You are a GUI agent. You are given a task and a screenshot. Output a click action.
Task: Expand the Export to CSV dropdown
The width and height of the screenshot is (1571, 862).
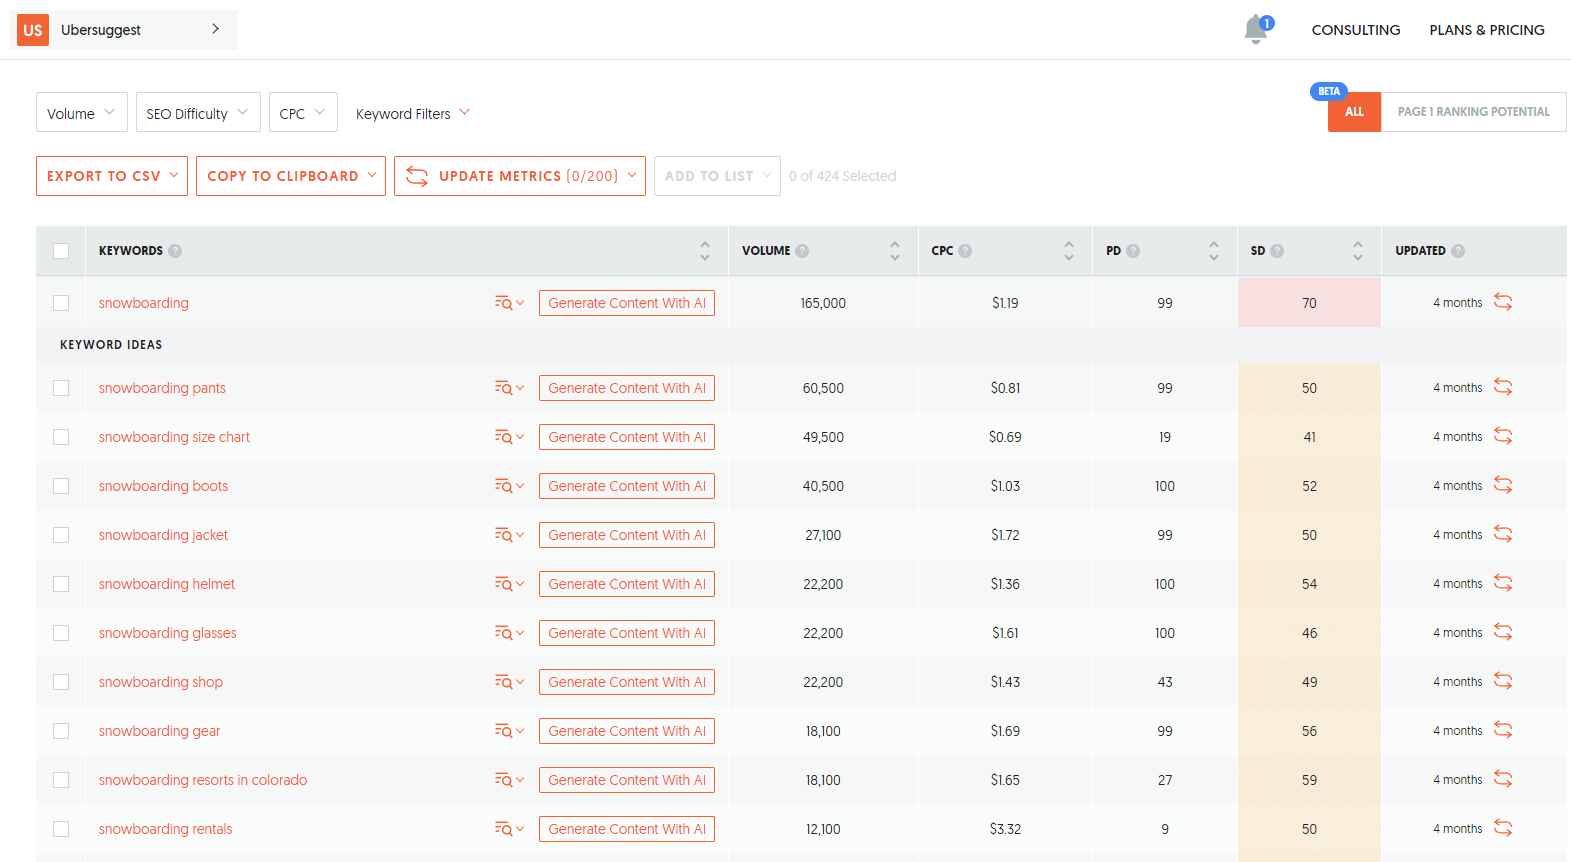(x=112, y=176)
